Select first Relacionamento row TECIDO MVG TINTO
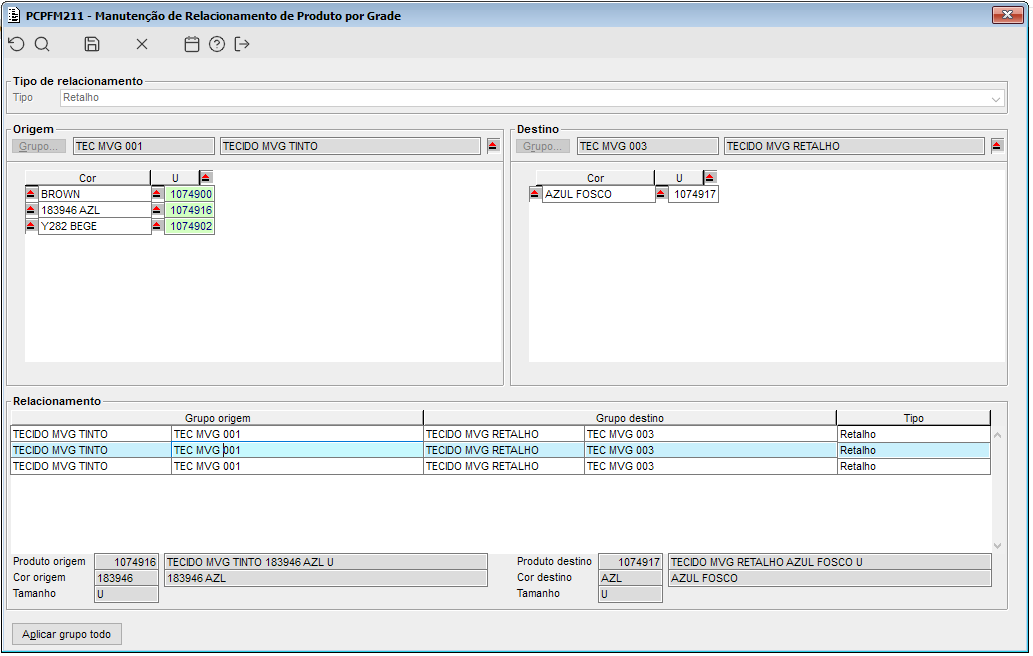1033x656 pixels. [91, 434]
